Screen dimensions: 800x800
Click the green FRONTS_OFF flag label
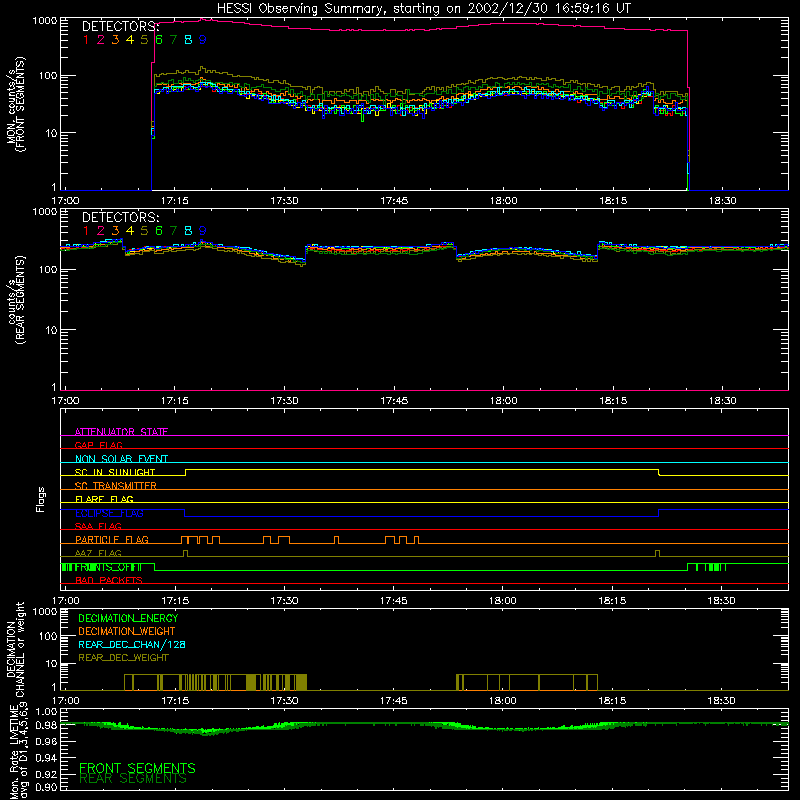108,567
